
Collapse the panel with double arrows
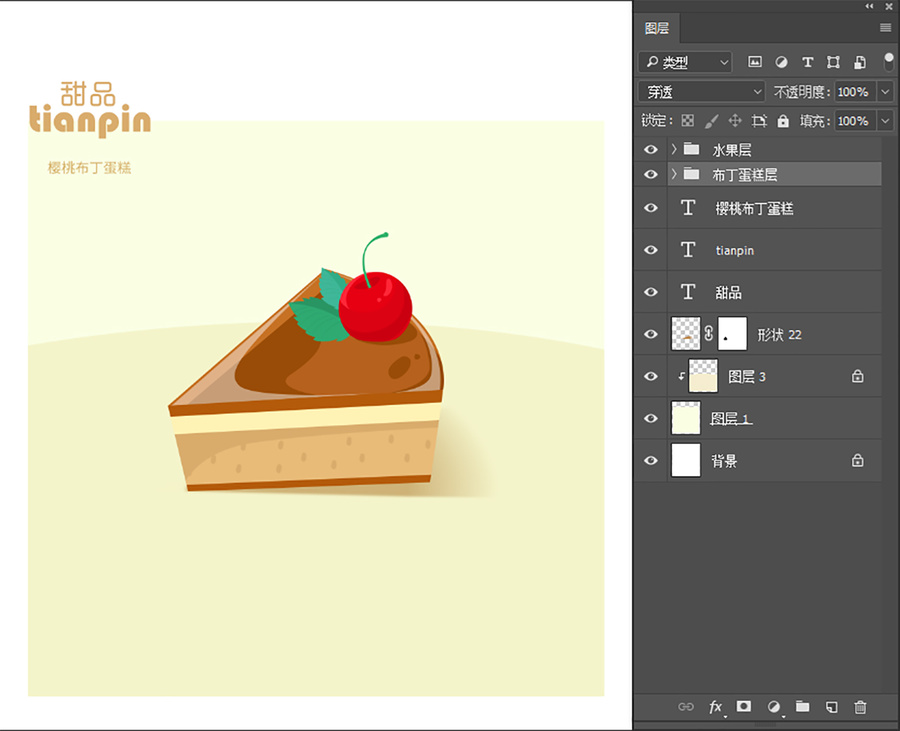tap(870, 6)
